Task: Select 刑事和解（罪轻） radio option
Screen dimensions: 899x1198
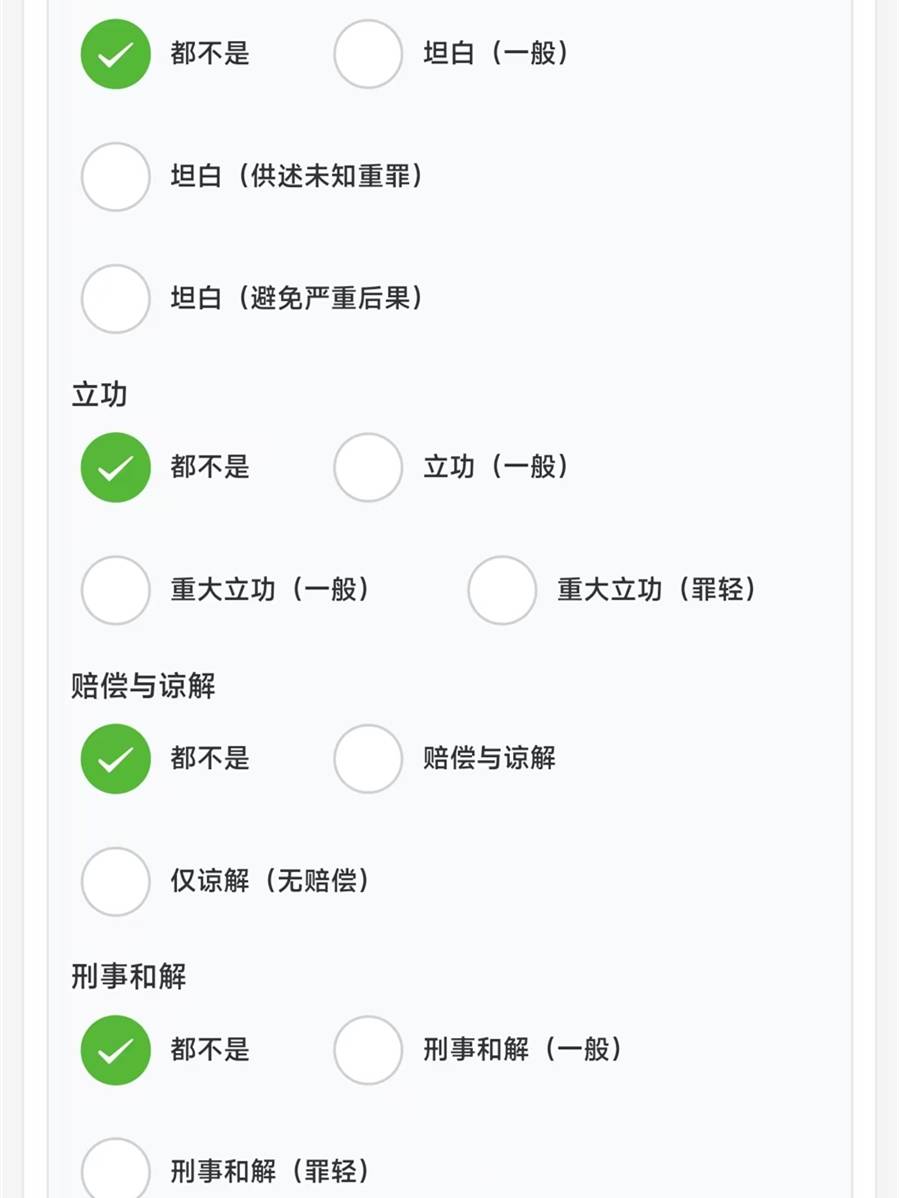Action: tap(116, 1170)
